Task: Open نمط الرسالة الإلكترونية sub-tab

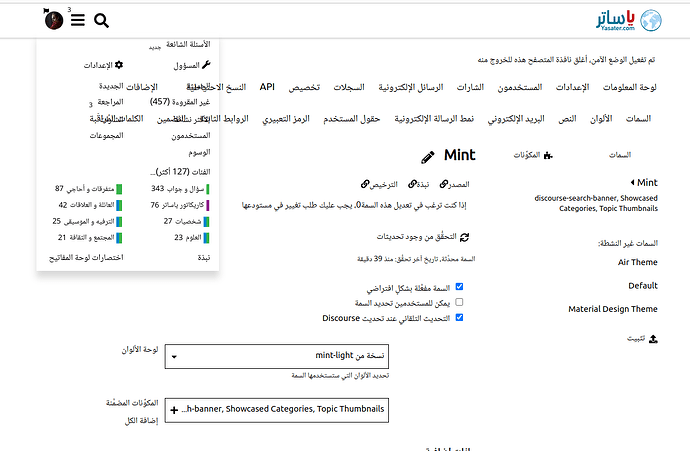Action: pyautogui.click(x=434, y=119)
